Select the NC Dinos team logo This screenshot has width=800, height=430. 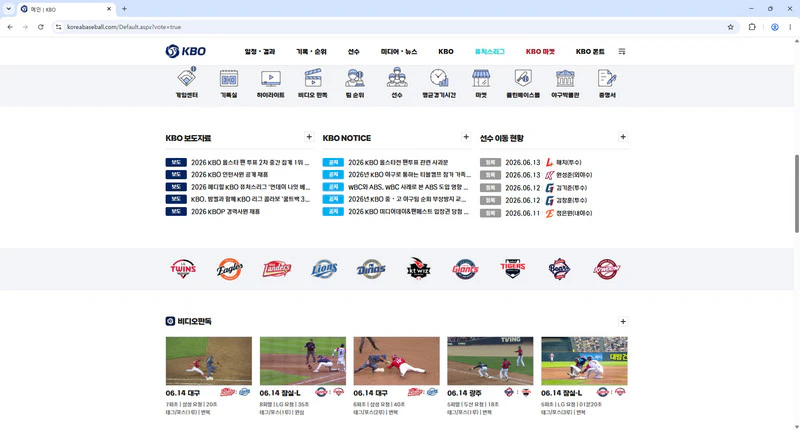click(371, 269)
